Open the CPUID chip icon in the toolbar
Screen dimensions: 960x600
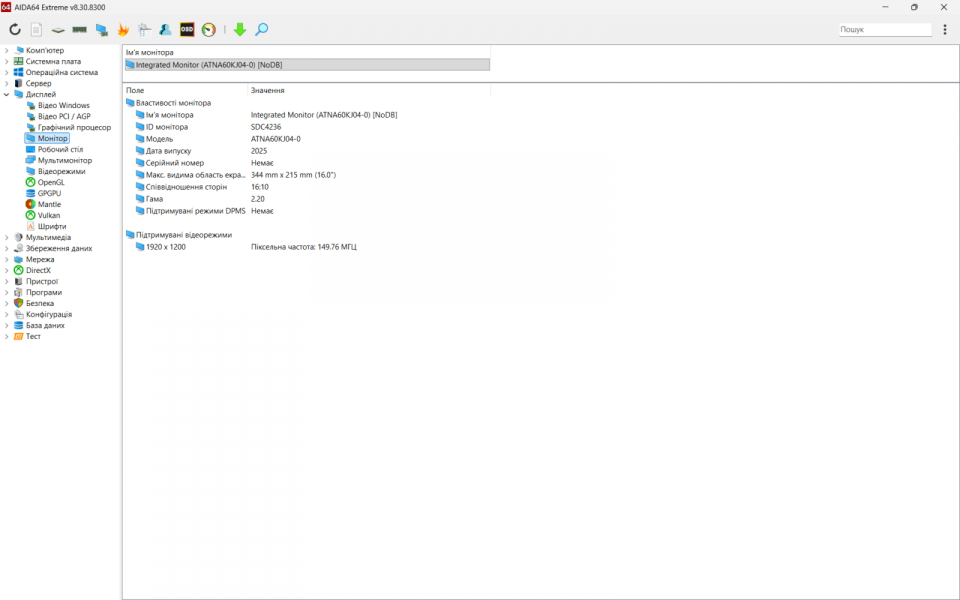tap(58, 29)
